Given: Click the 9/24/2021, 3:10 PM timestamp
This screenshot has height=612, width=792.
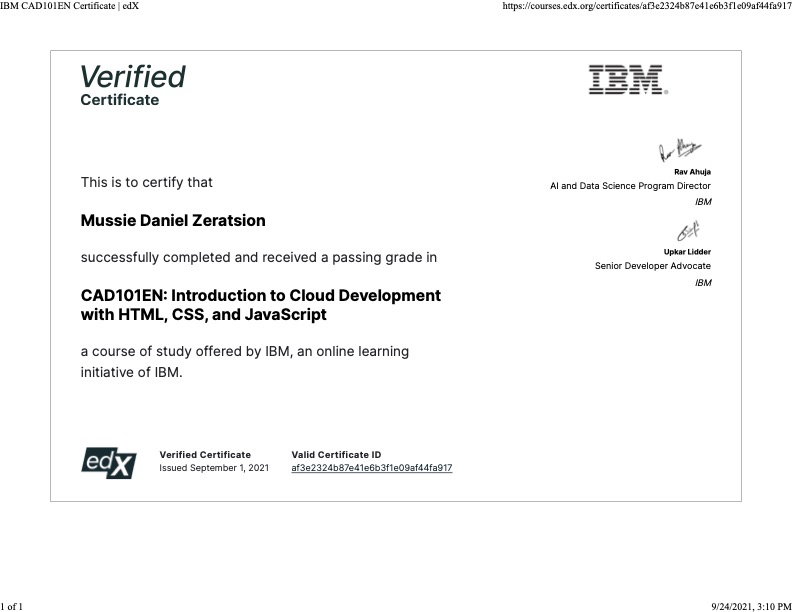Looking at the screenshot, I should click(x=750, y=605).
